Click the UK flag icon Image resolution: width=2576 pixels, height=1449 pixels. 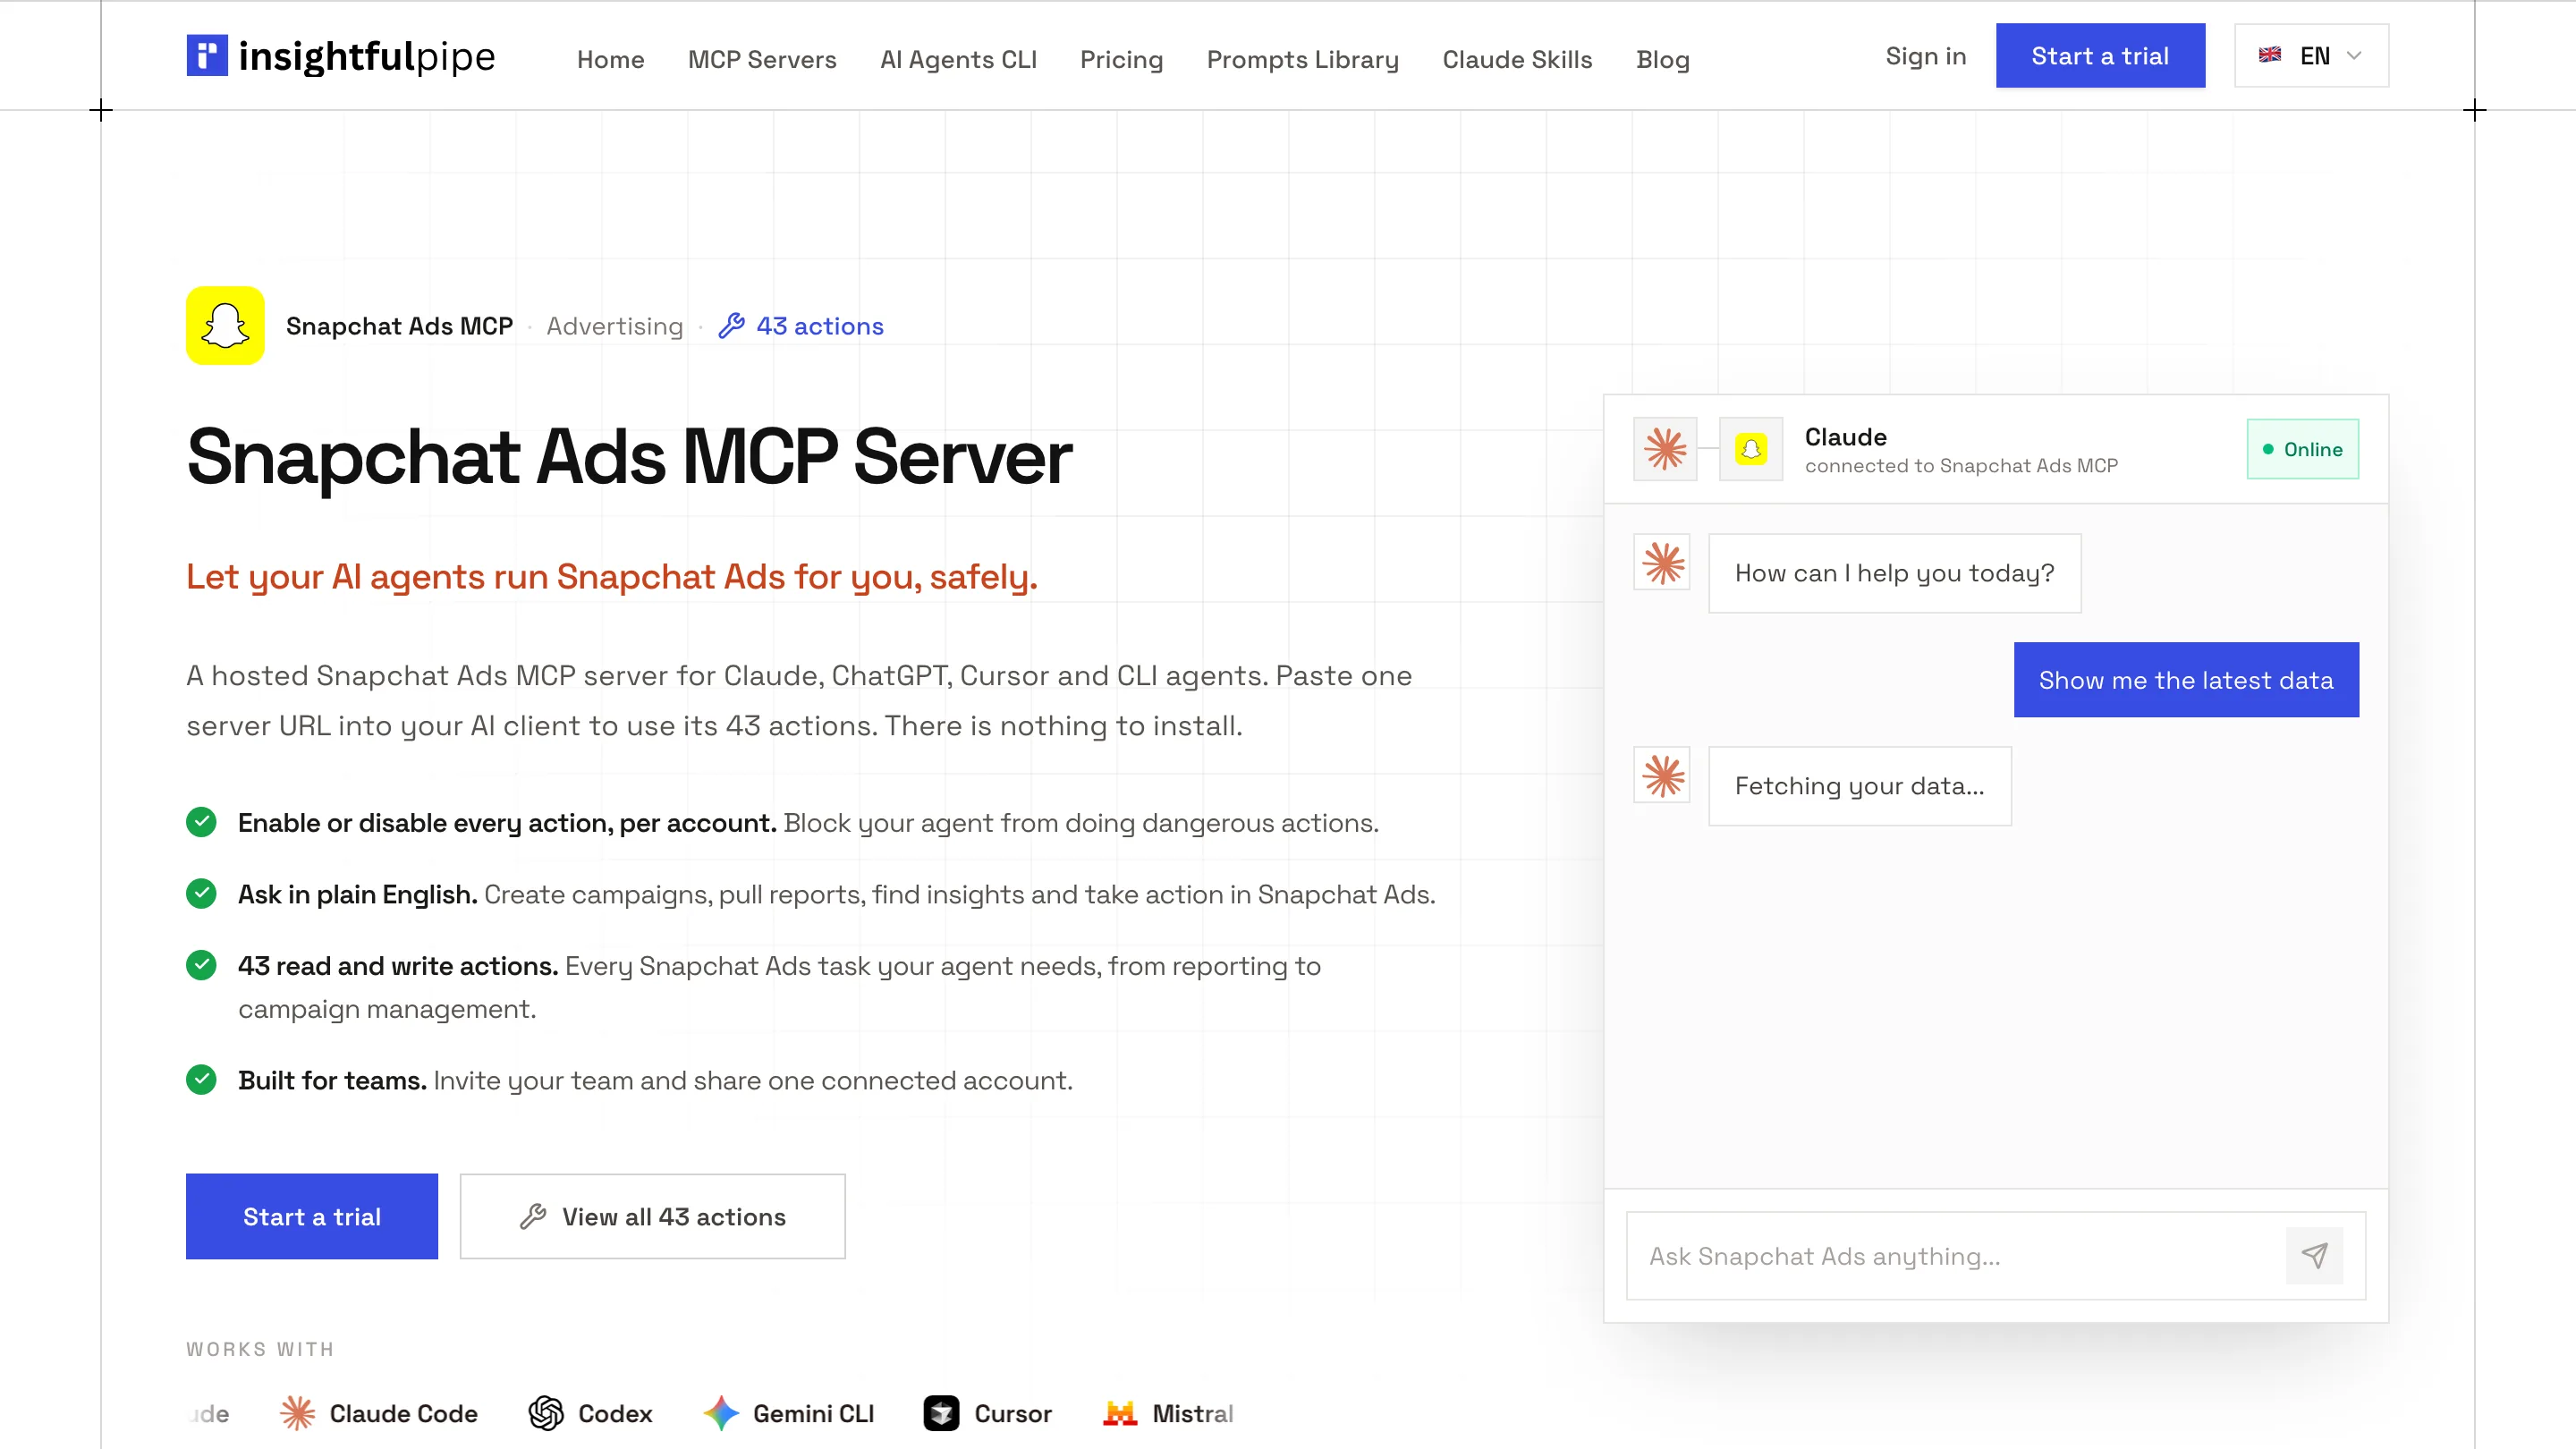click(x=2270, y=55)
